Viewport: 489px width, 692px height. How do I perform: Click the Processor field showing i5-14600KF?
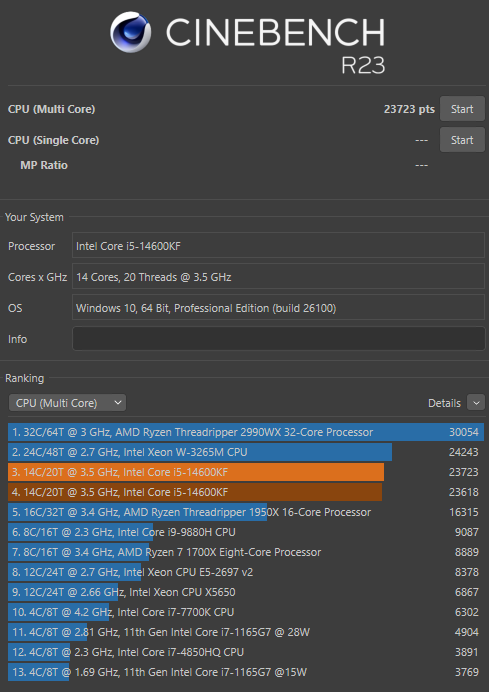(278, 246)
